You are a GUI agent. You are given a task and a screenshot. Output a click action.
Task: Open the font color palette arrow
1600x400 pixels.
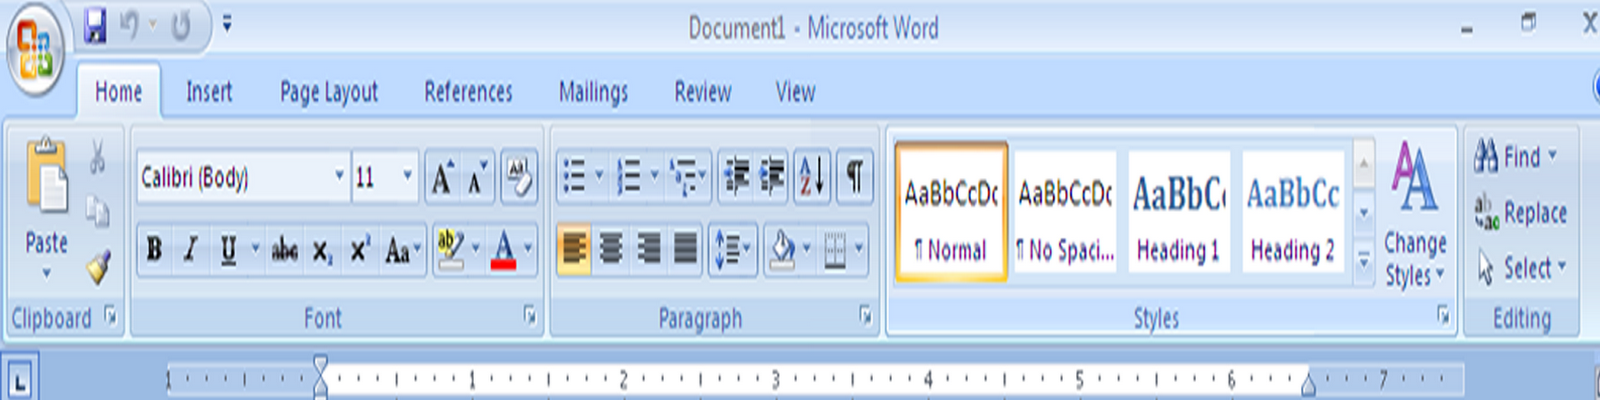529,248
